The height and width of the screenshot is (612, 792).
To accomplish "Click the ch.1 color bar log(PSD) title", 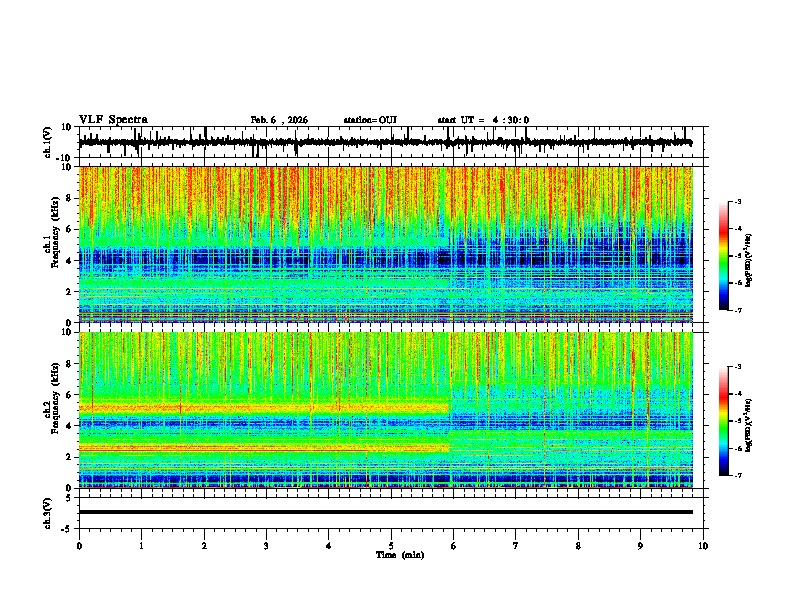I will (x=748, y=260).
